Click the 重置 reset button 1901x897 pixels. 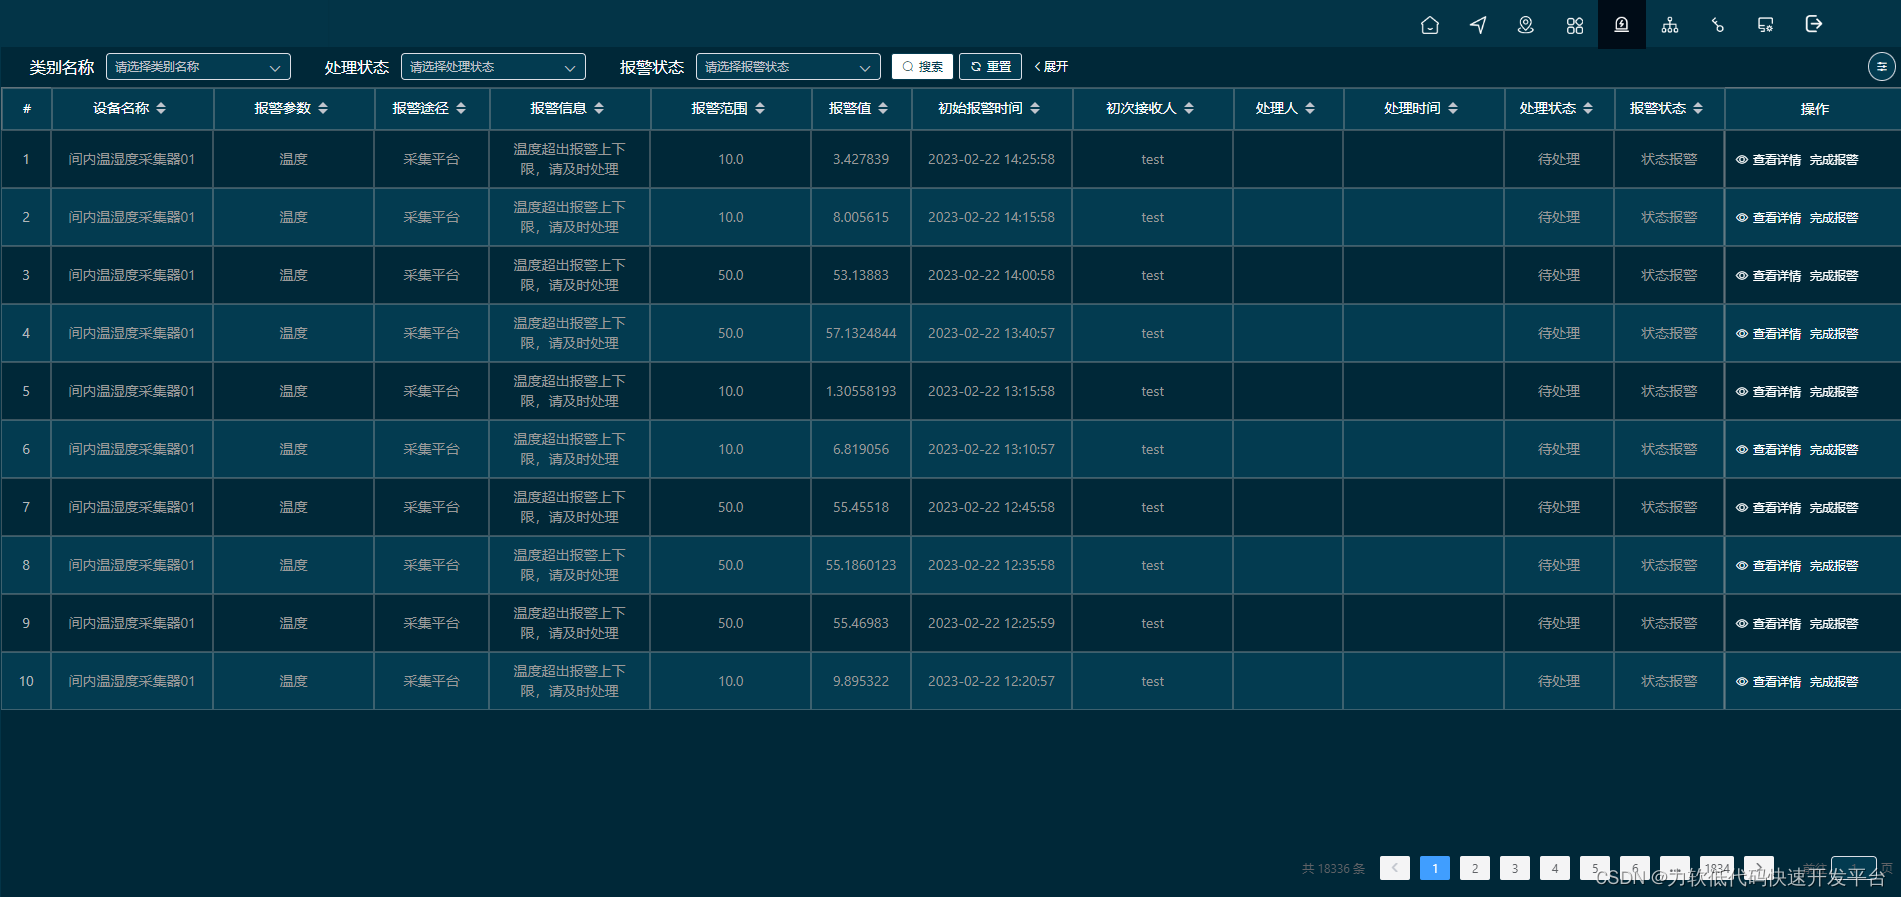pyautogui.click(x=990, y=67)
